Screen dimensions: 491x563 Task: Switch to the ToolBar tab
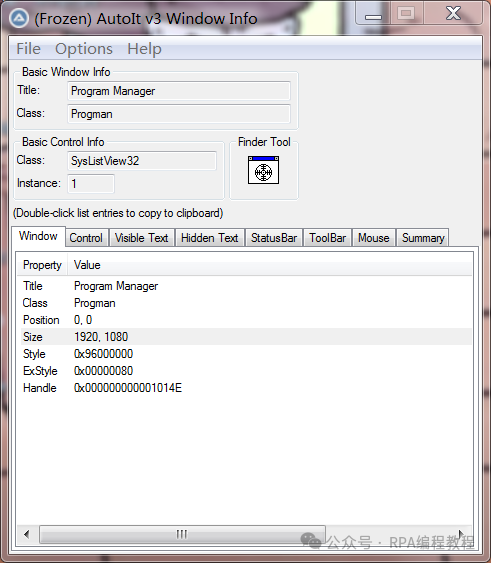click(328, 238)
